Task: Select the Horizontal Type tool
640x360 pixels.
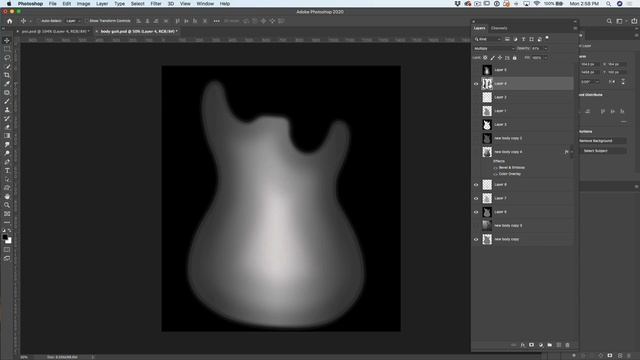Action: [x=7, y=171]
